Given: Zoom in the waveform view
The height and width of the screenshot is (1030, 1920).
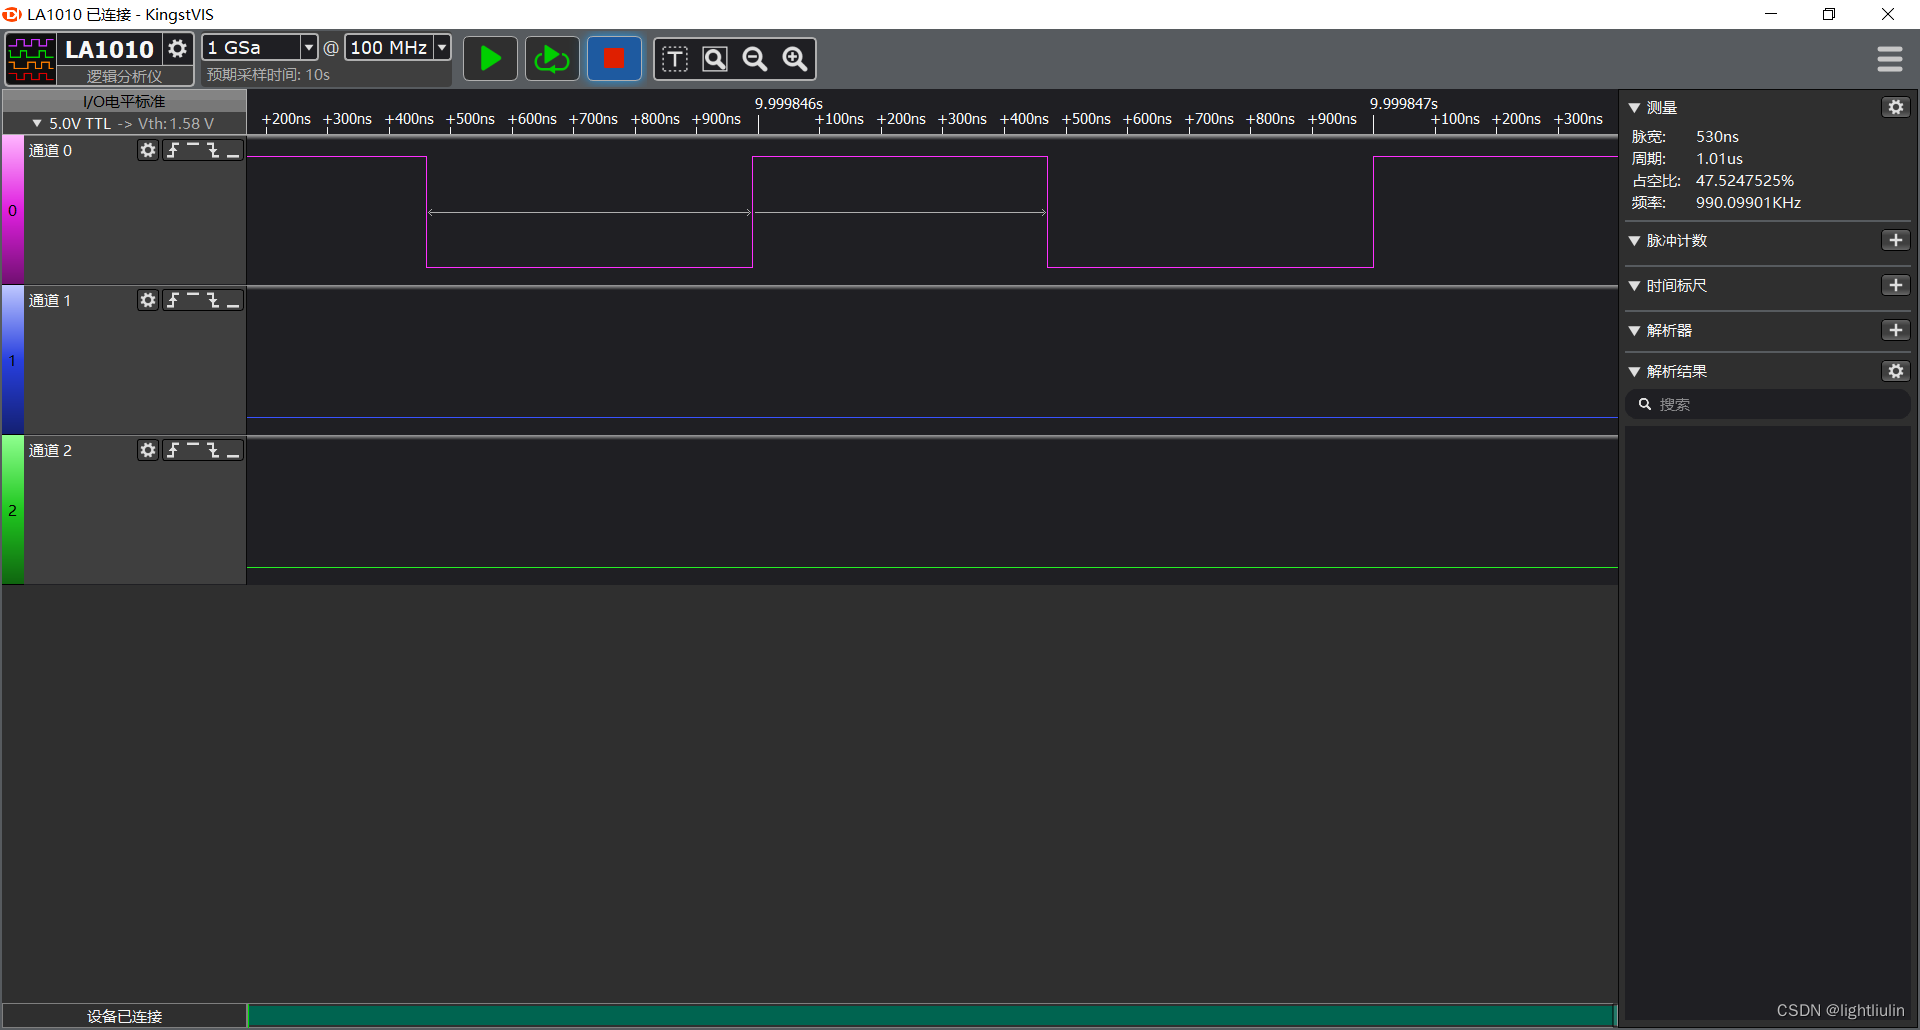Looking at the screenshot, I should click(795, 59).
